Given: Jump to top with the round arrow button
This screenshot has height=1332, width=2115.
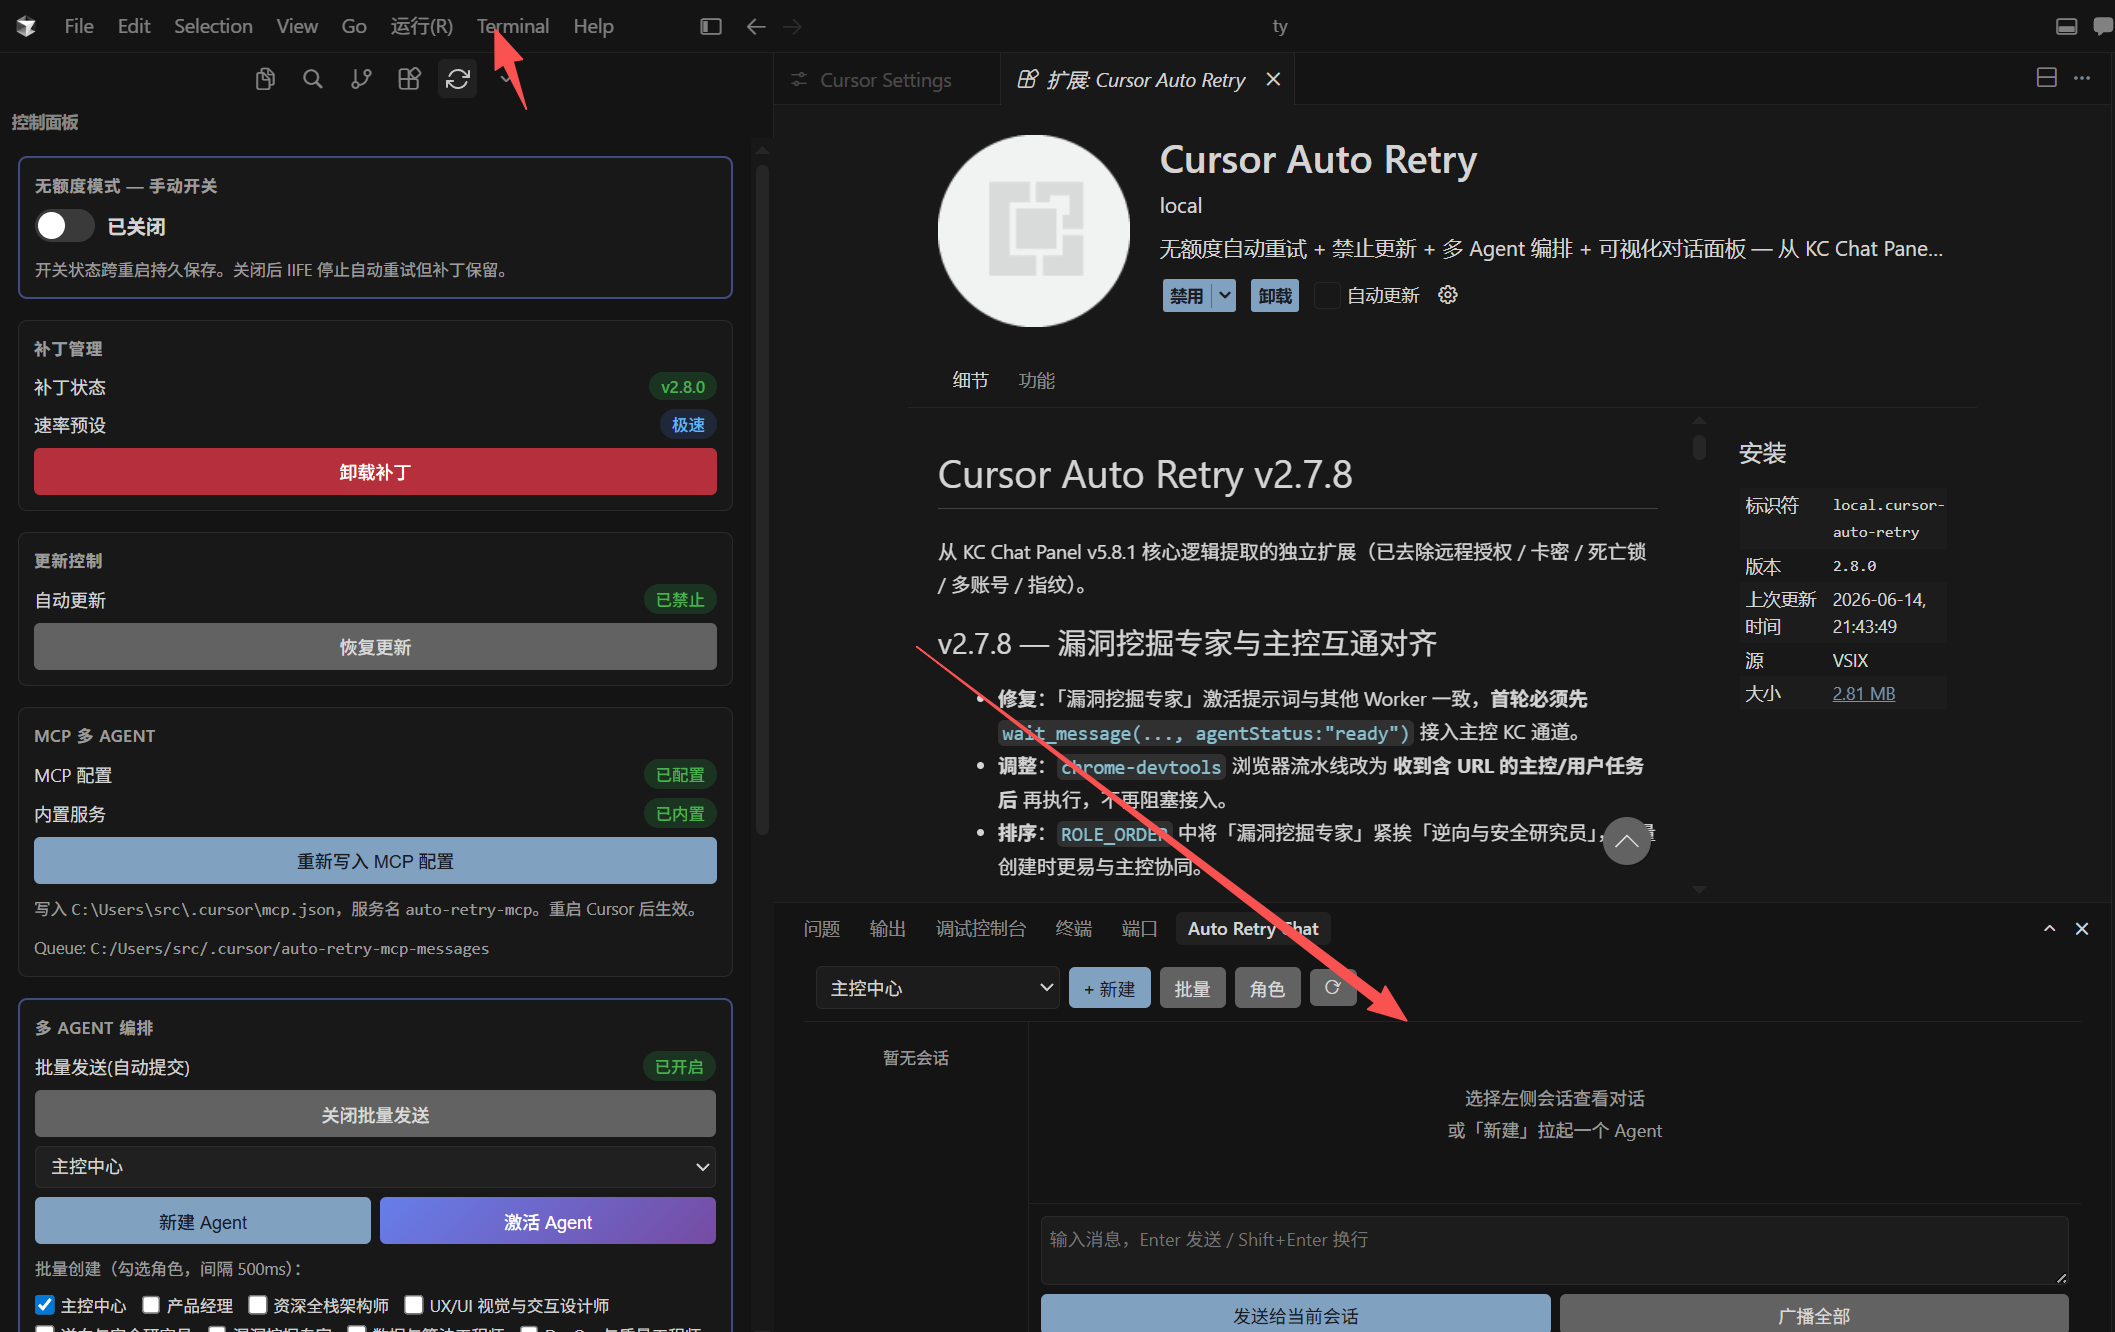Looking at the screenshot, I should 1627,841.
